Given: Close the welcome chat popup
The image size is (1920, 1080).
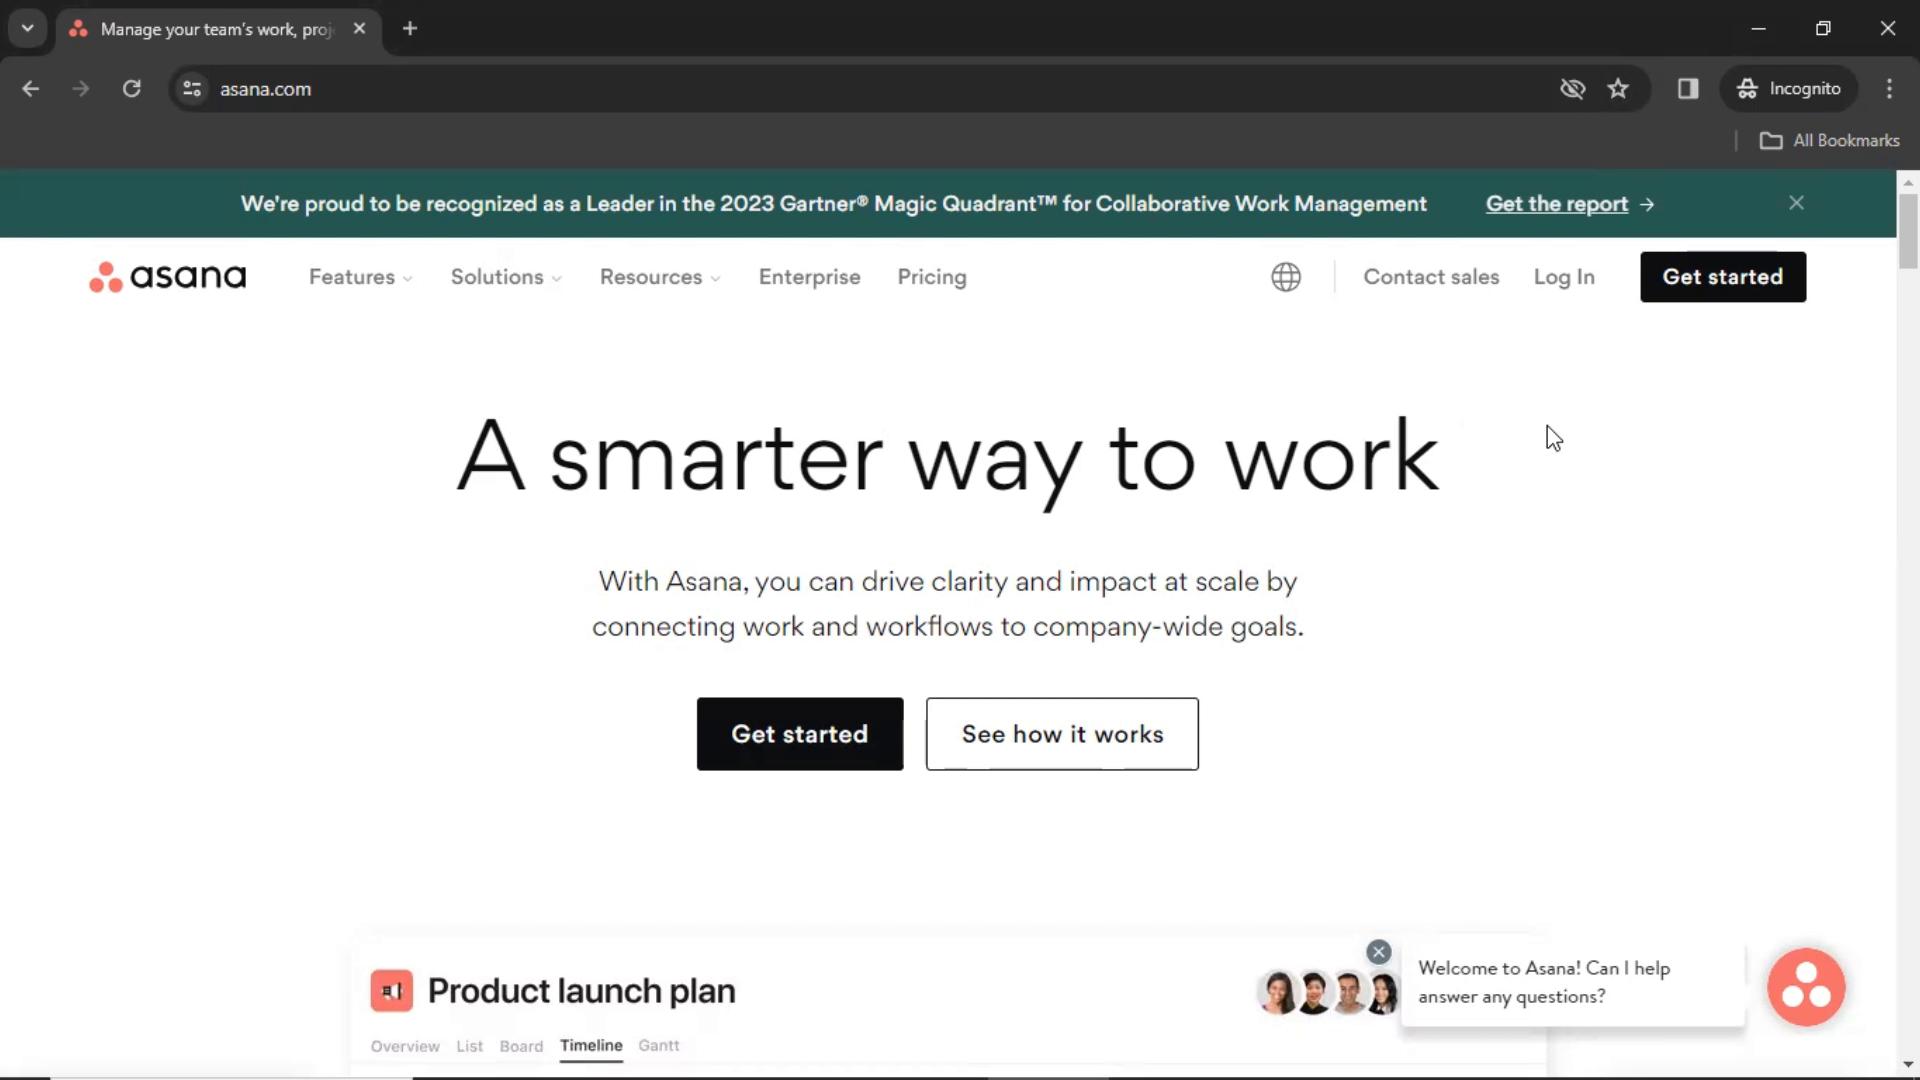Looking at the screenshot, I should pyautogui.click(x=1379, y=951).
